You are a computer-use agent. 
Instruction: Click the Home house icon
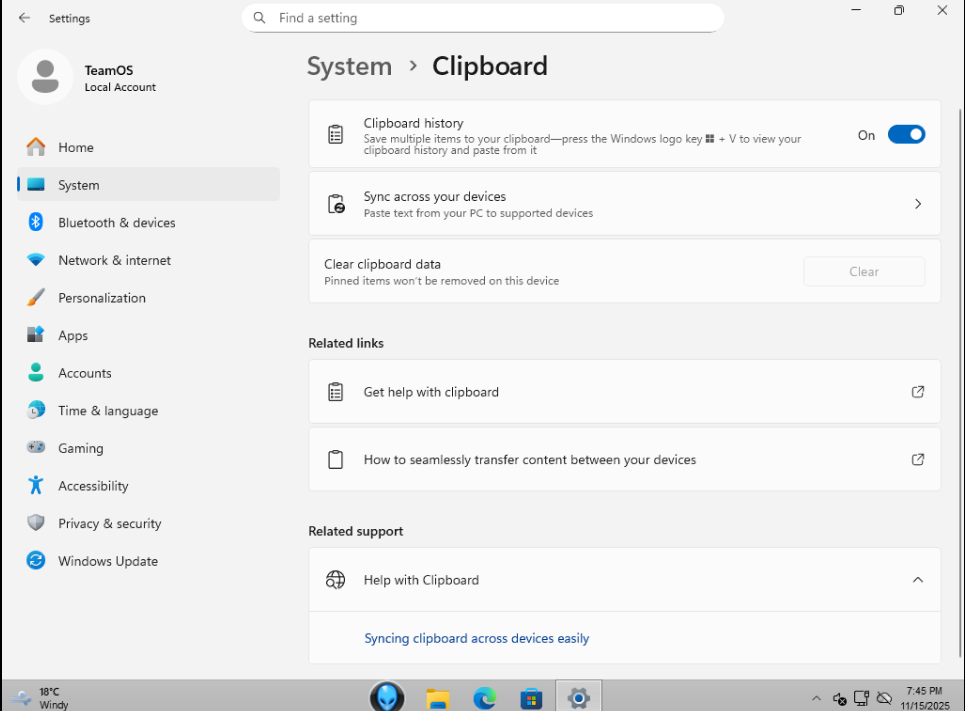click(36, 147)
